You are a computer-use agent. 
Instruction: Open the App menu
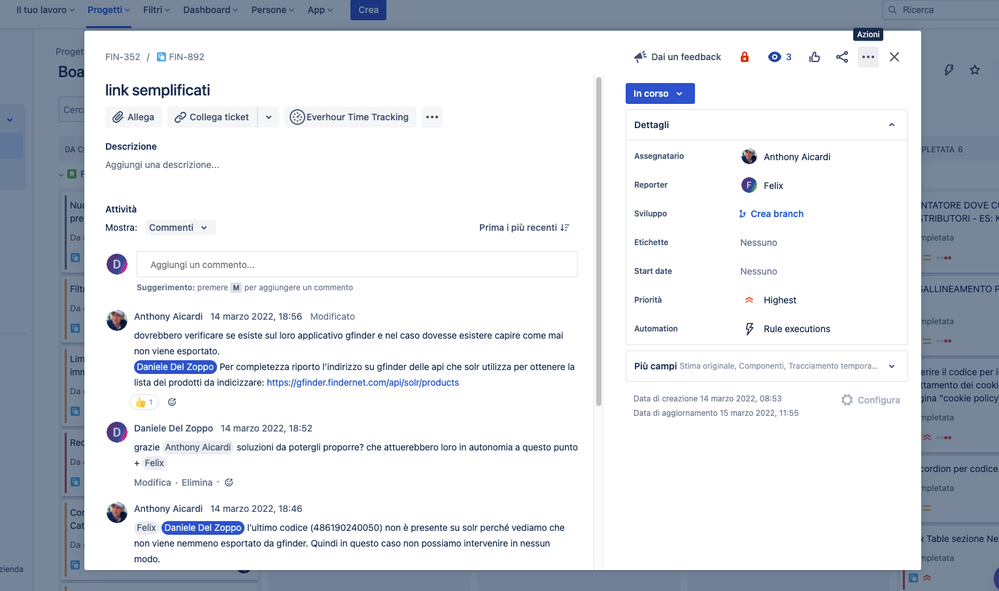[320, 10]
